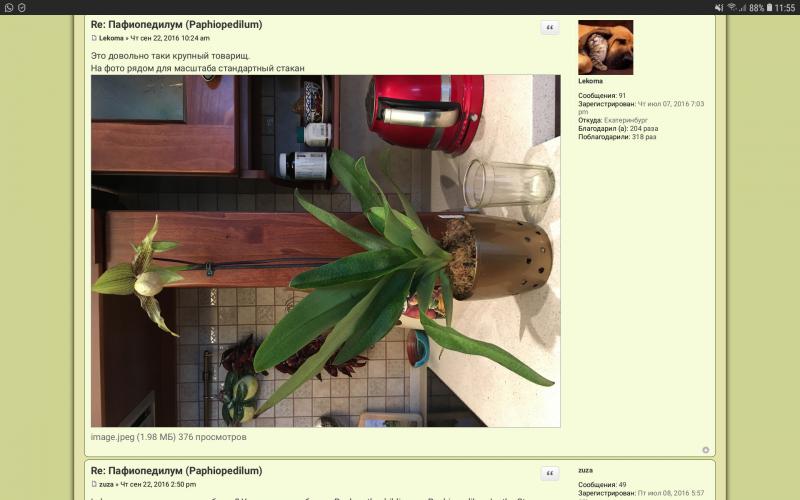Click the post icon beside Lekoma's post date
Screen dimensions: 800x500
pyautogui.click(x=94, y=38)
